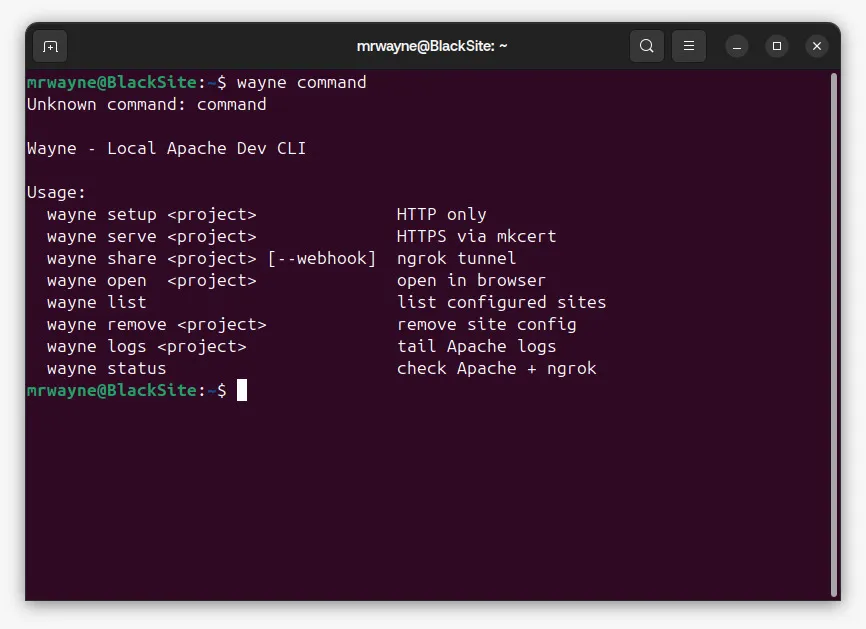Click the typed 'wayne command' text
The width and height of the screenshot is (866, 629).
click(302, 83)
